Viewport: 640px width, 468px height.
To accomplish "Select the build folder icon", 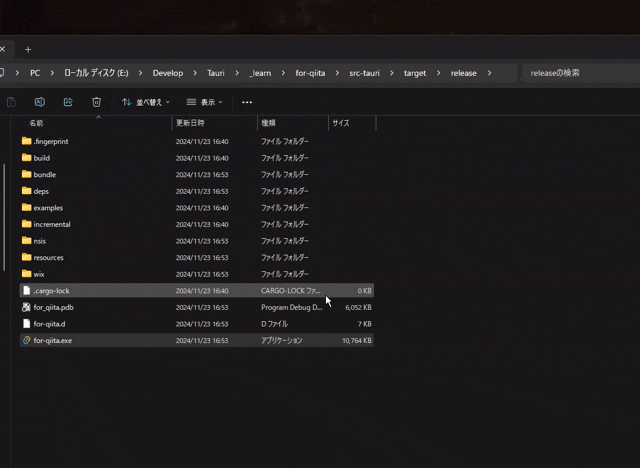I will click(27, 158).
